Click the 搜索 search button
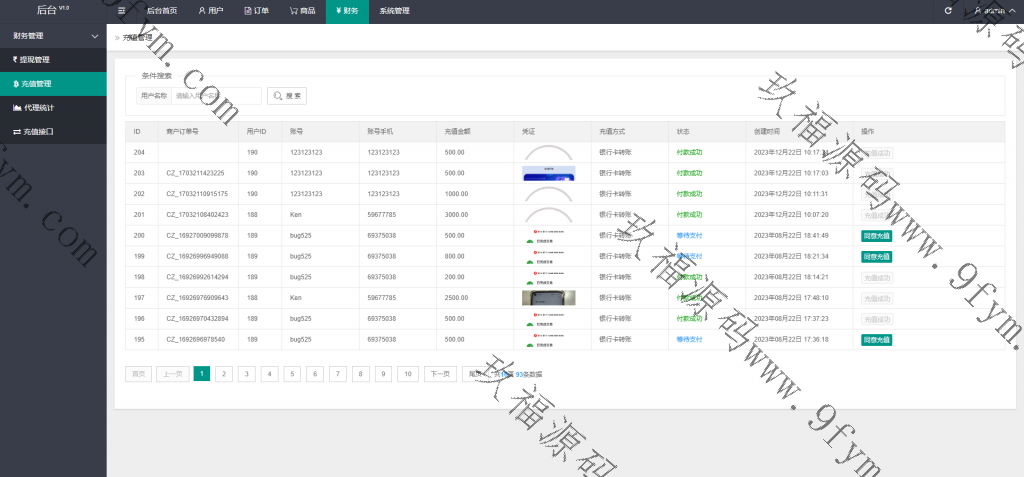The image size is (1024, 477). (287, 96)
